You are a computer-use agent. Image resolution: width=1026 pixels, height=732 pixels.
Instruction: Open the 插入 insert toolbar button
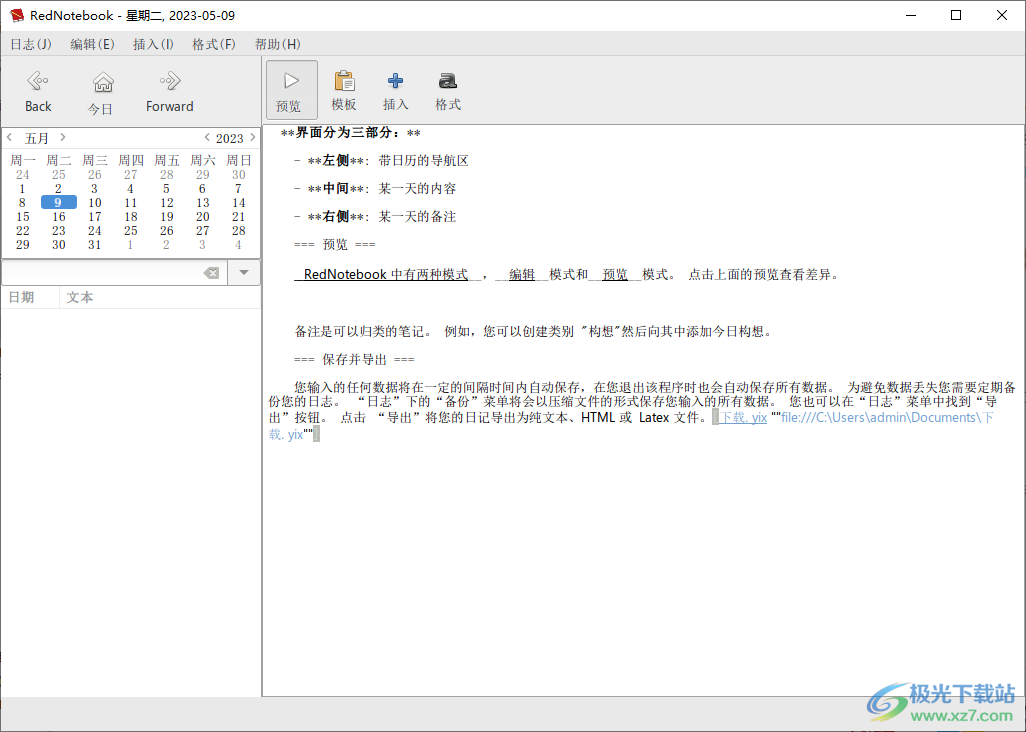pos(395,90)
